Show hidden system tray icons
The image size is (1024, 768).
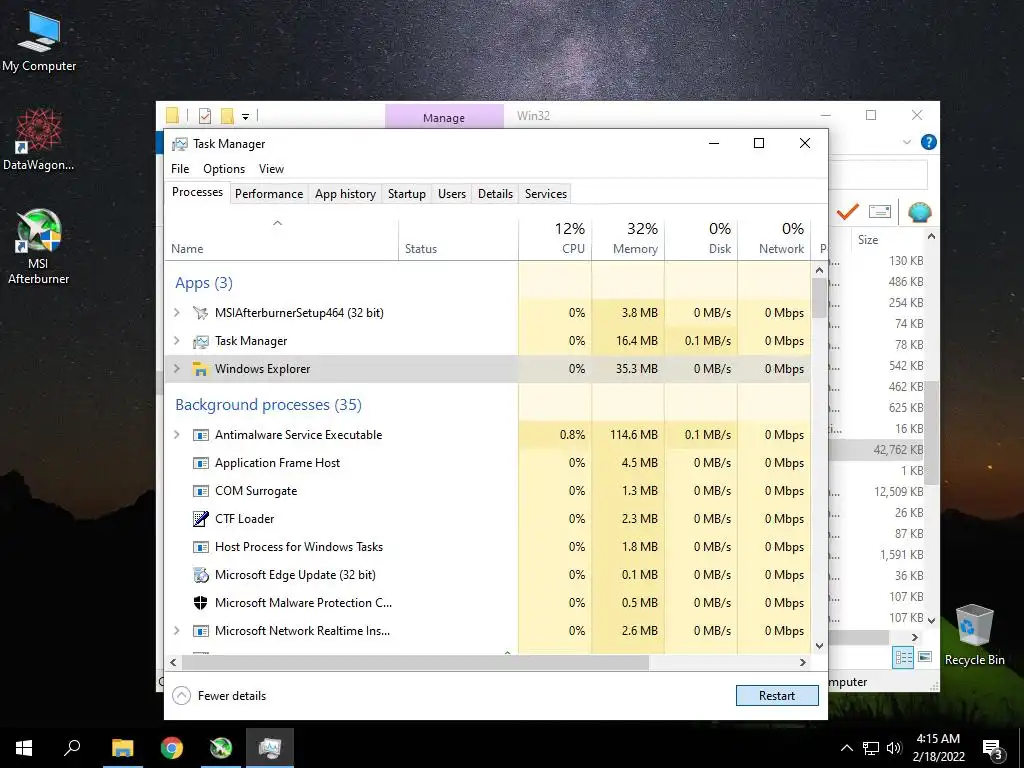pyautogui.click(x=846, y=748)
